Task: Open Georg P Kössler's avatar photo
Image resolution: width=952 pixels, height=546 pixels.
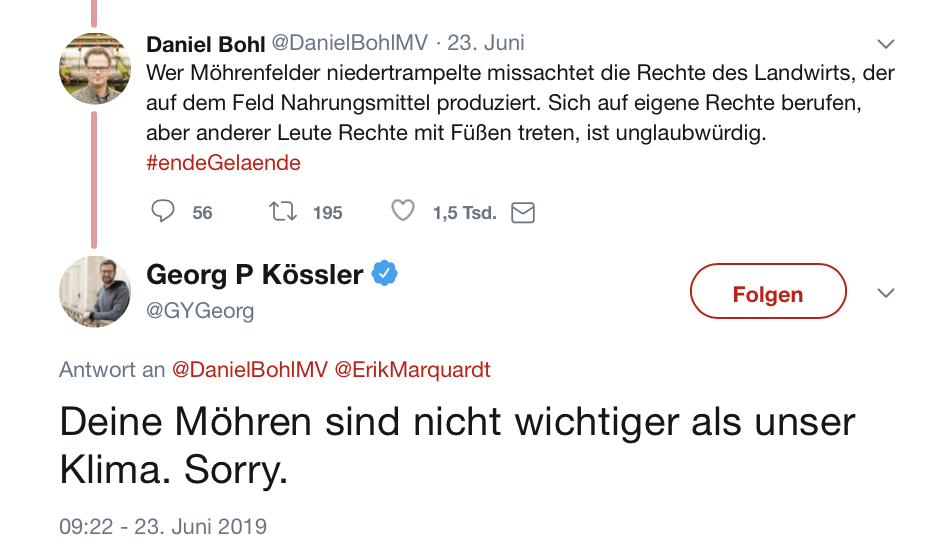Action: [x=96, y=291]
